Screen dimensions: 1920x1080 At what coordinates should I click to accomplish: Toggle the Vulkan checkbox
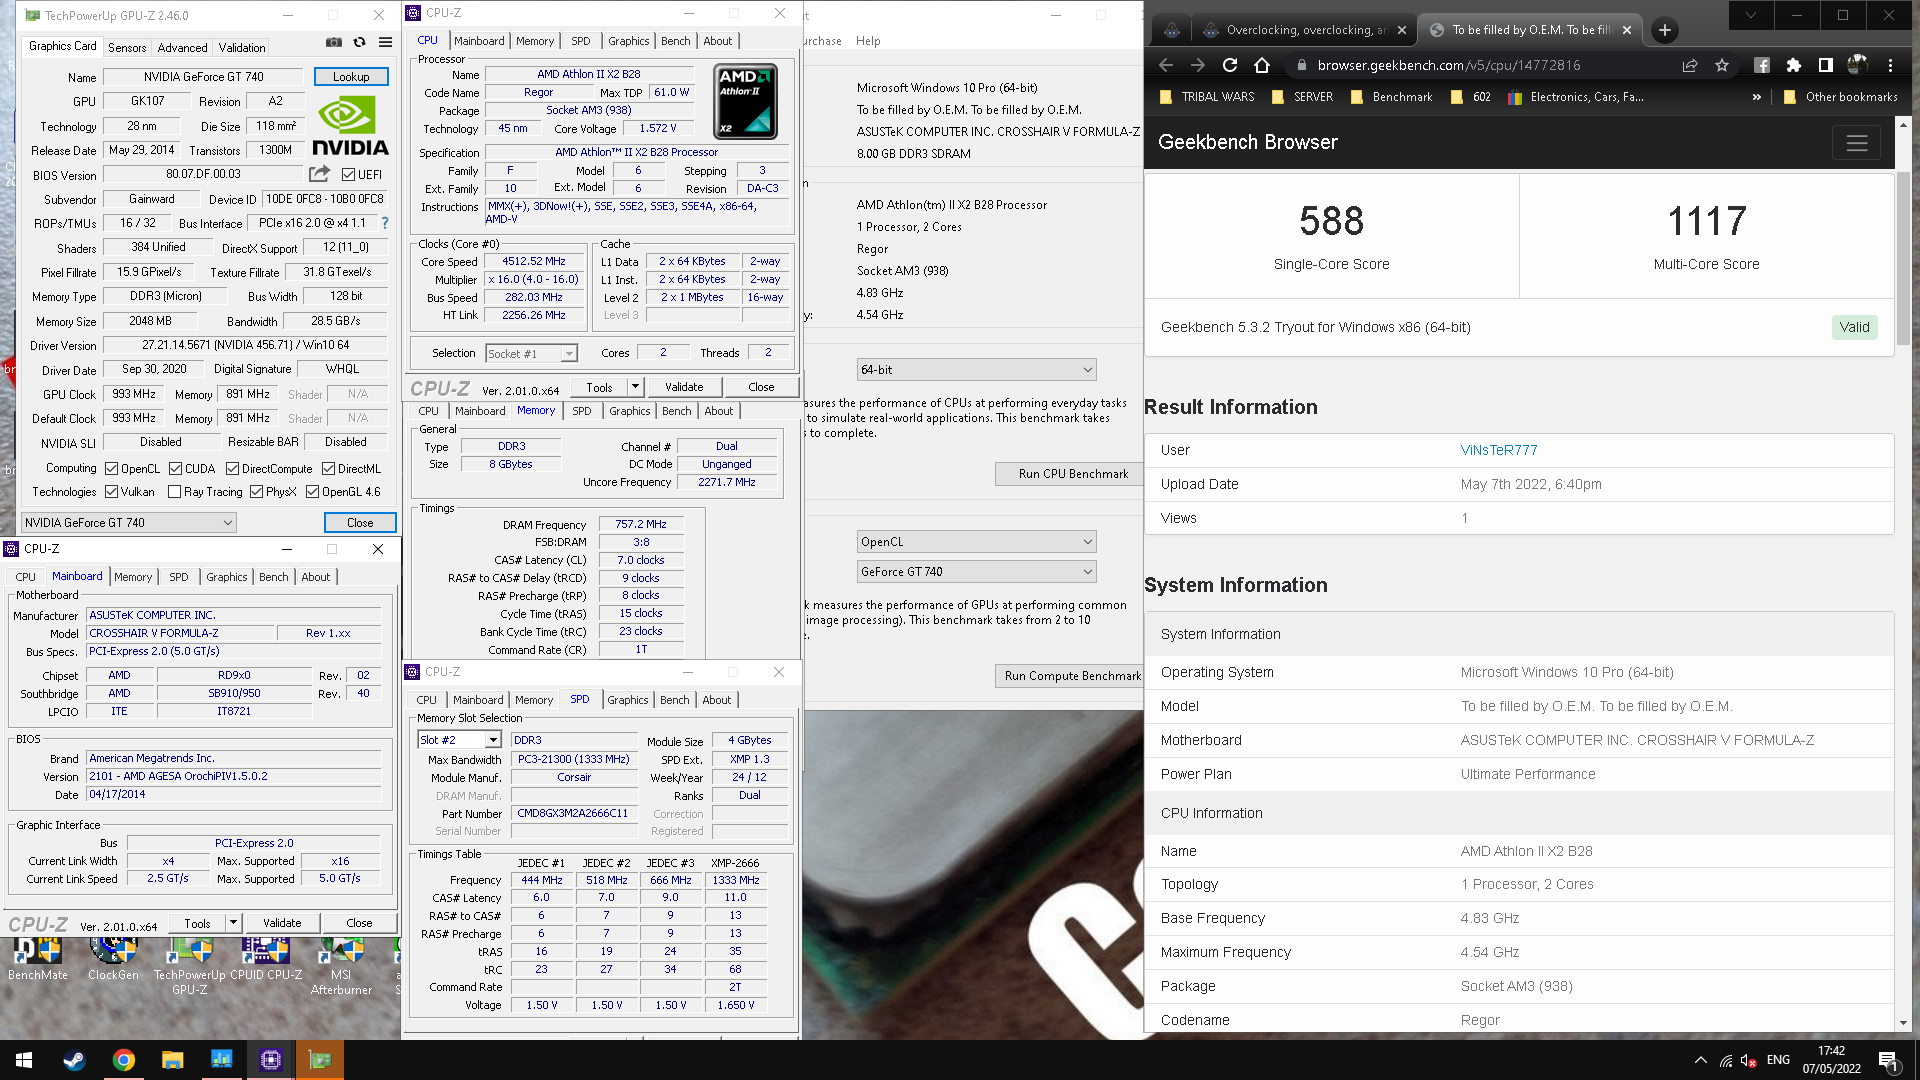tap(112, 492)
